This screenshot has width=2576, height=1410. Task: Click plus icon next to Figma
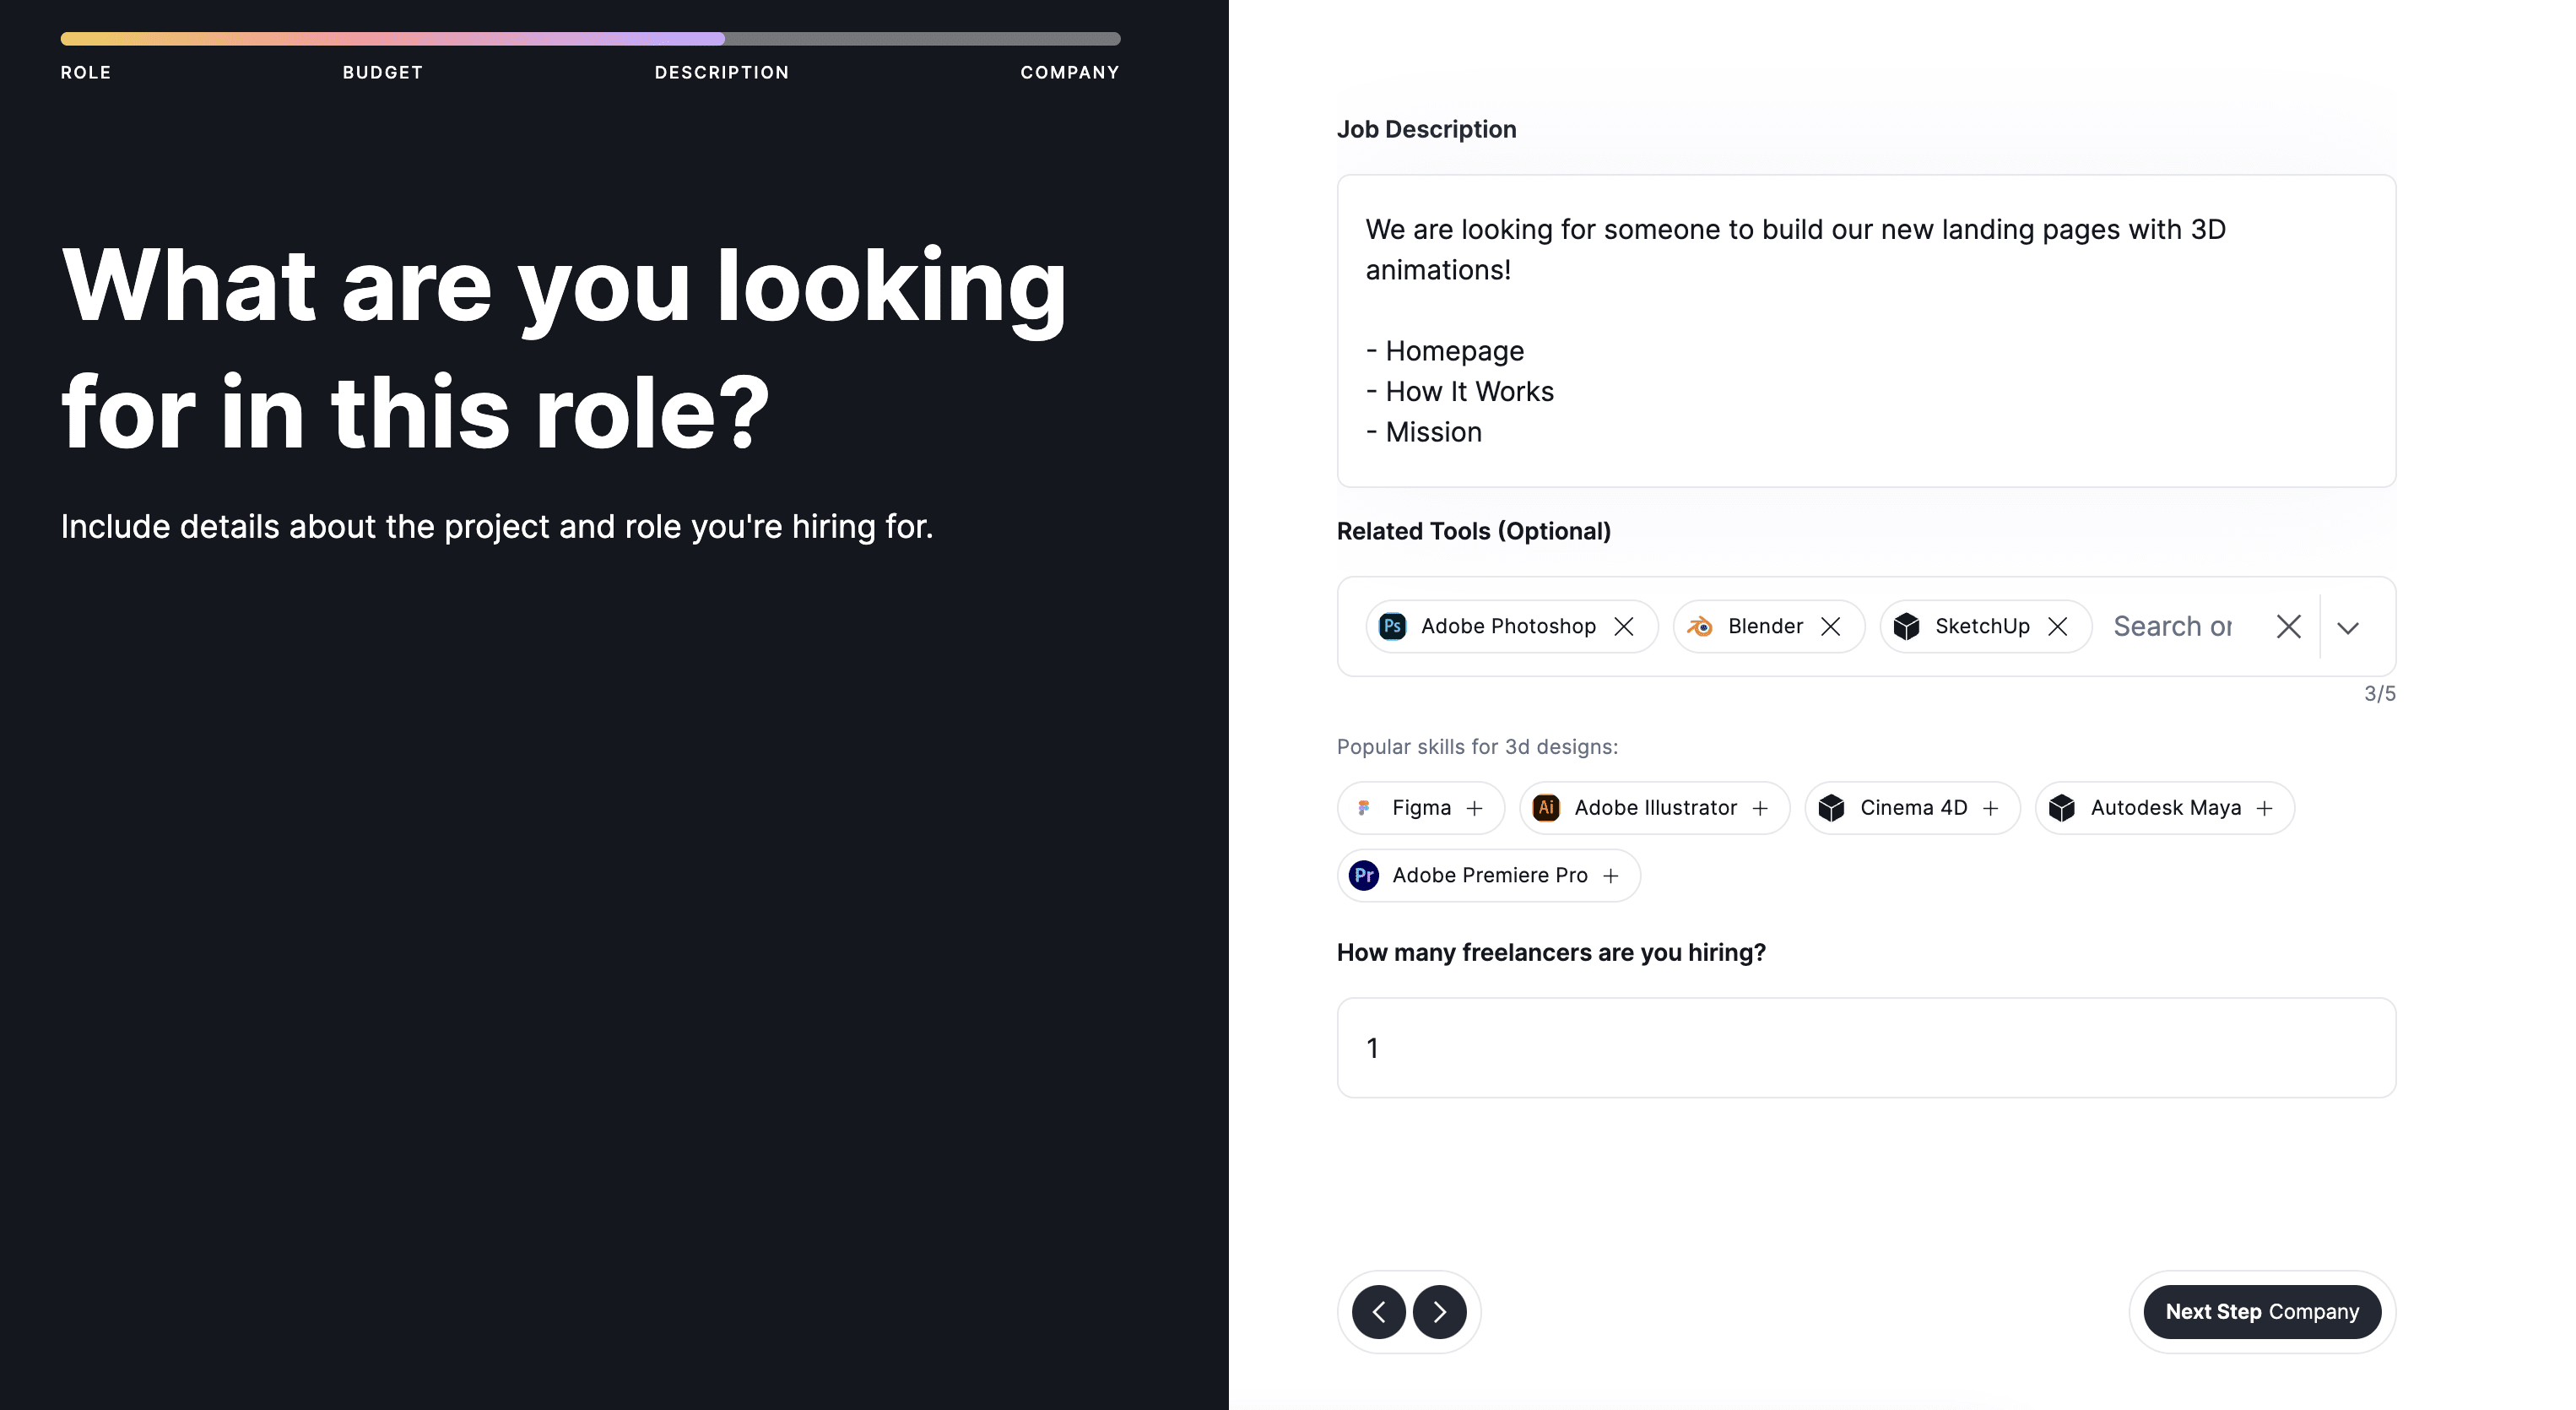point(1475,808)
